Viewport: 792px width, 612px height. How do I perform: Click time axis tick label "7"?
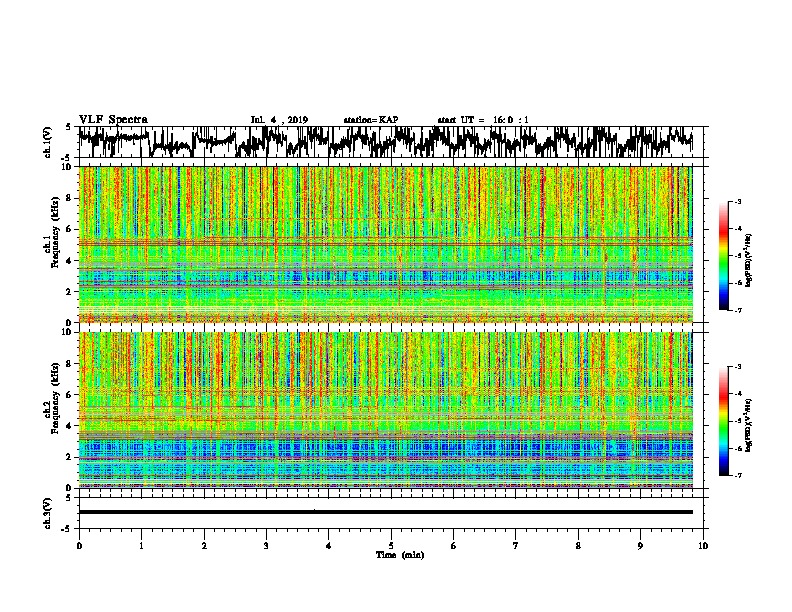coord(516,545)
